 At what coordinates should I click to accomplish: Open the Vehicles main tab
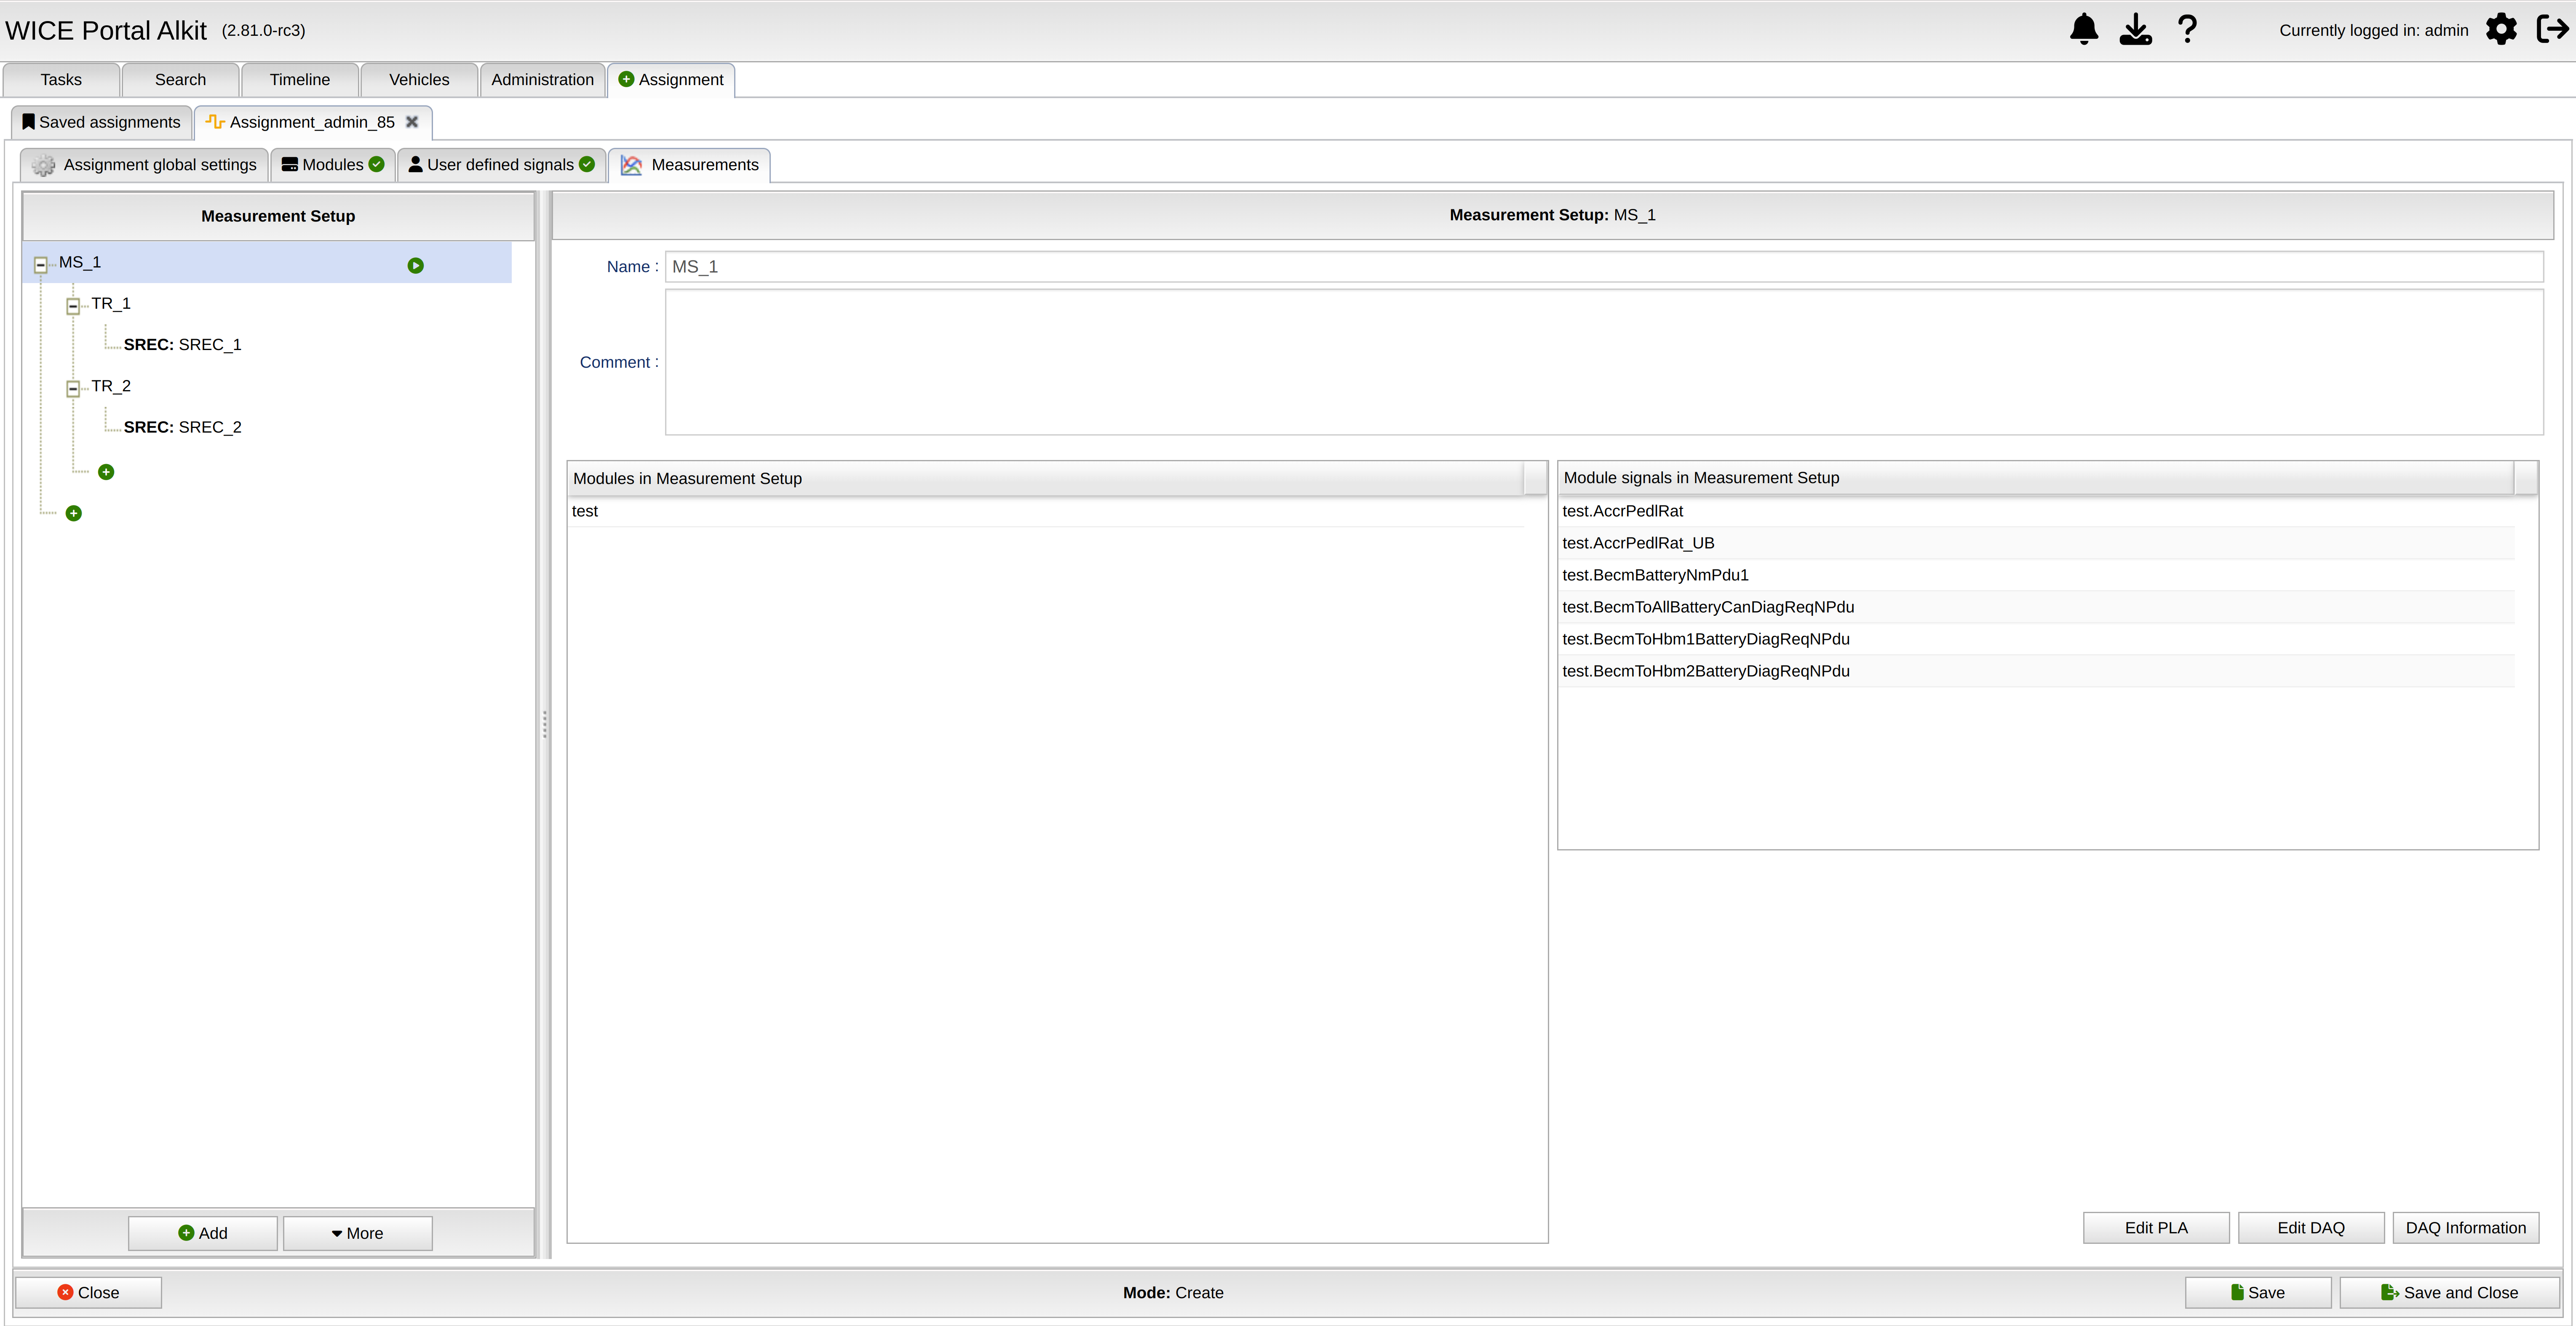419,80
